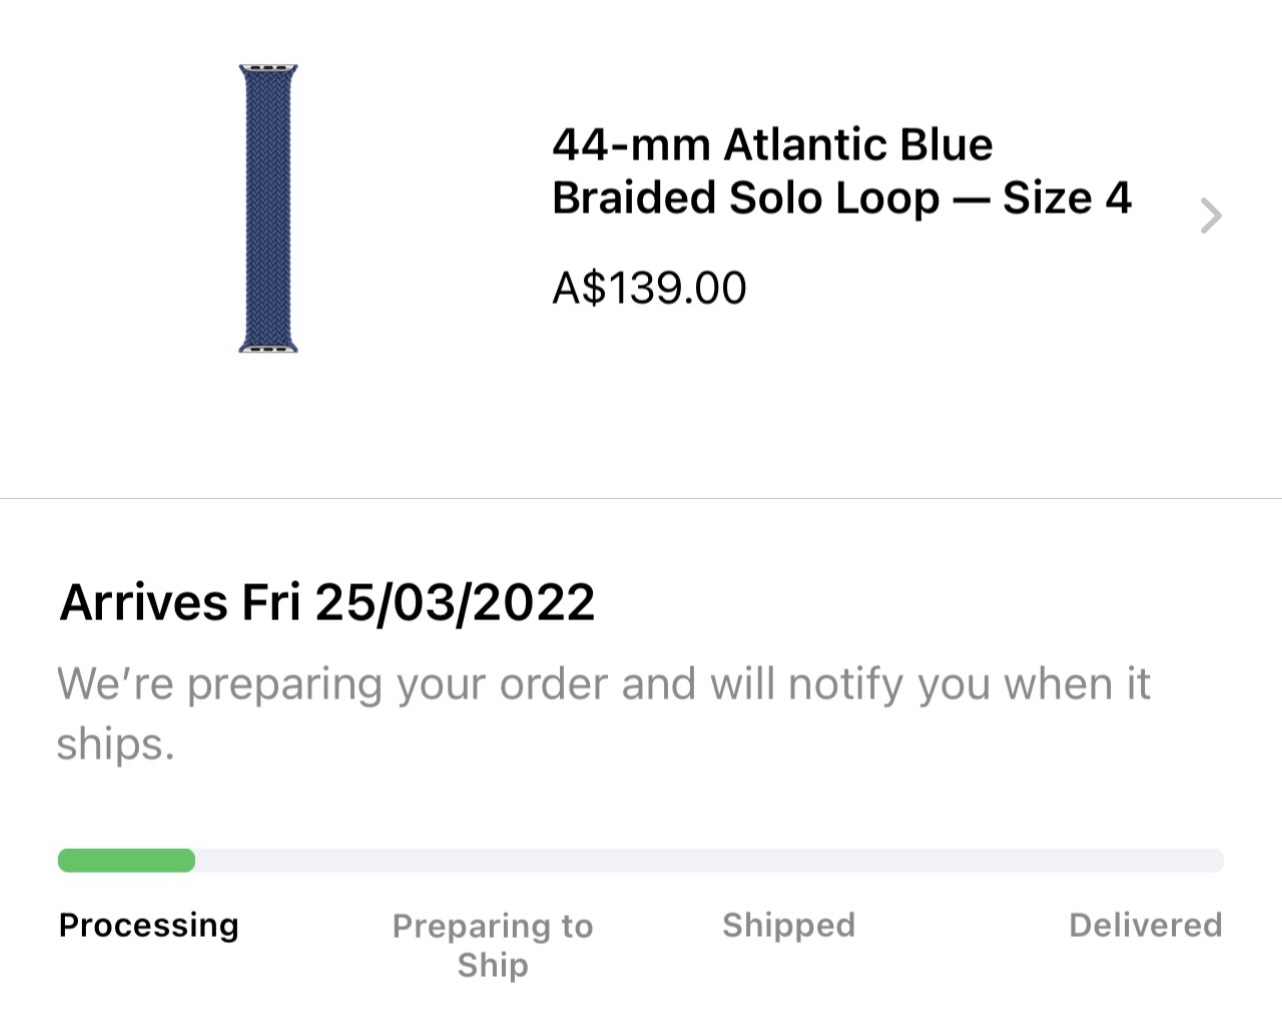Click the 25/03/2022 date text
1282x1026 pixels.
click(x=455, y=603)
